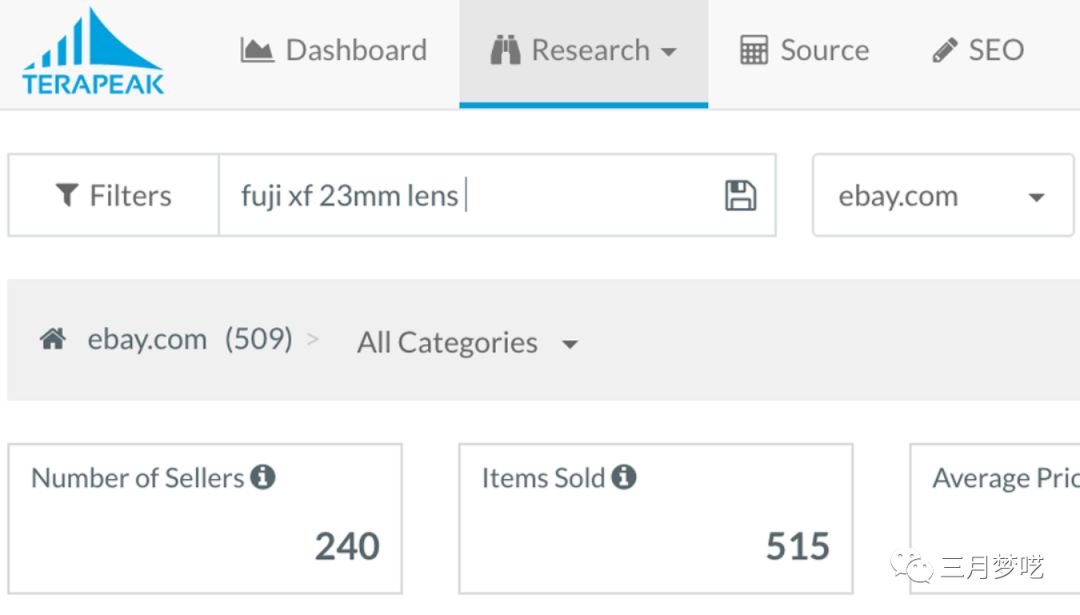1080x615 pixels.
Task: Expand the All Categories dropdown
Action: [468, 343]
